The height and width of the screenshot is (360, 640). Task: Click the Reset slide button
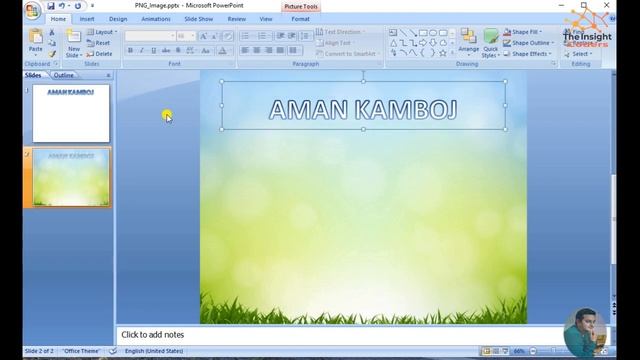[x=98, y=43]
